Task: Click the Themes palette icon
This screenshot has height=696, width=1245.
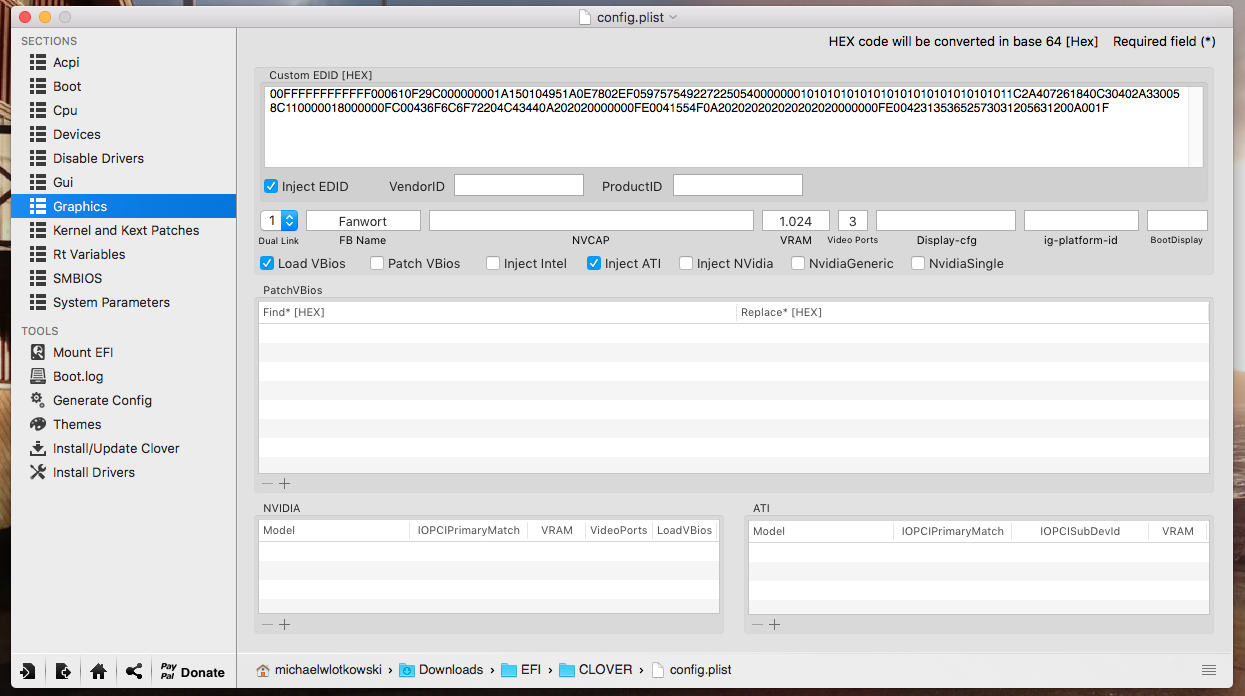Action: click(38, 424)
